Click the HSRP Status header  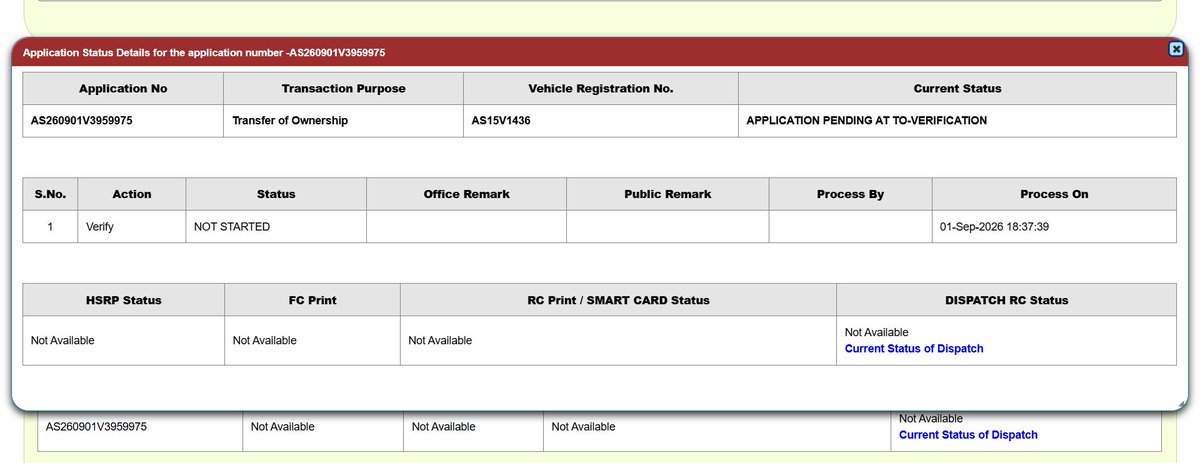point(123,300)
